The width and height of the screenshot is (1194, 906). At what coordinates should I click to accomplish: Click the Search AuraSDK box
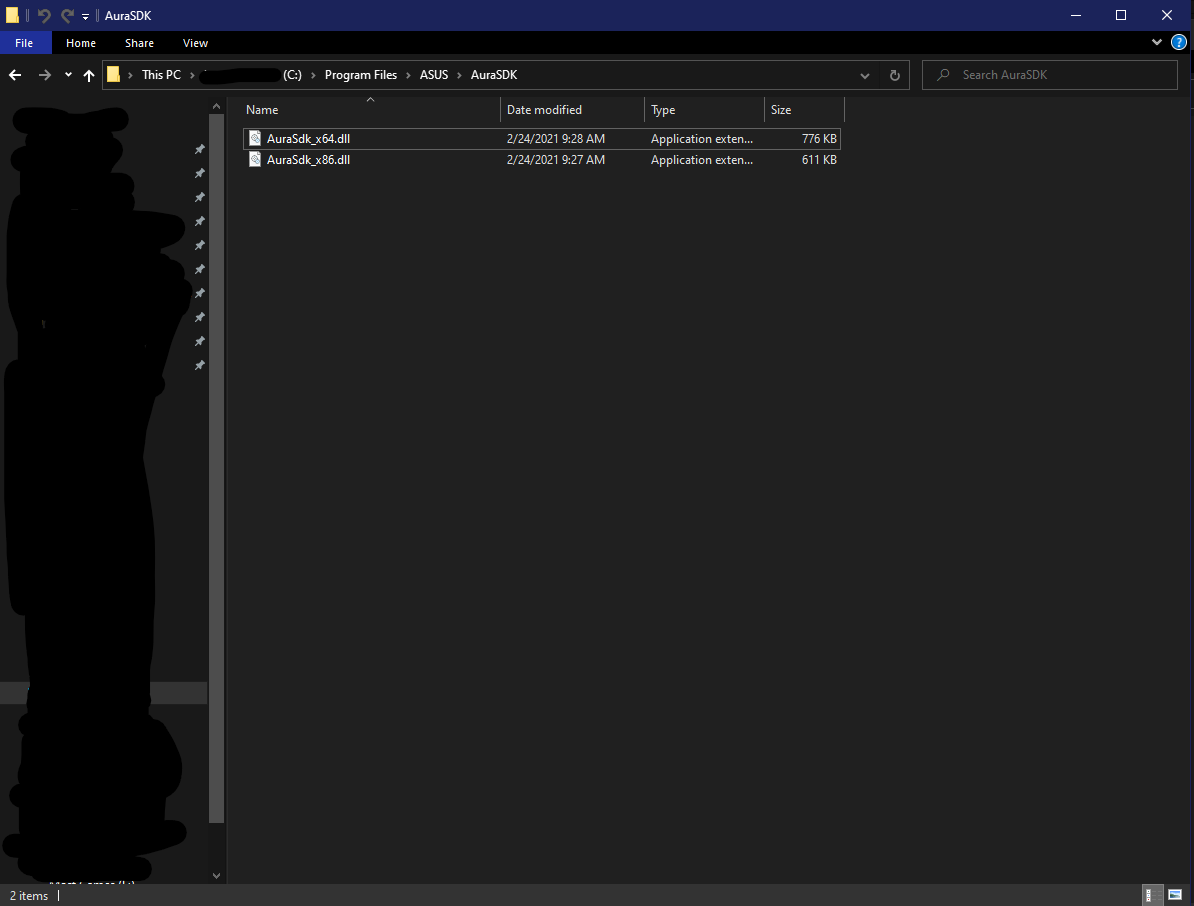tap(1050, 75)
